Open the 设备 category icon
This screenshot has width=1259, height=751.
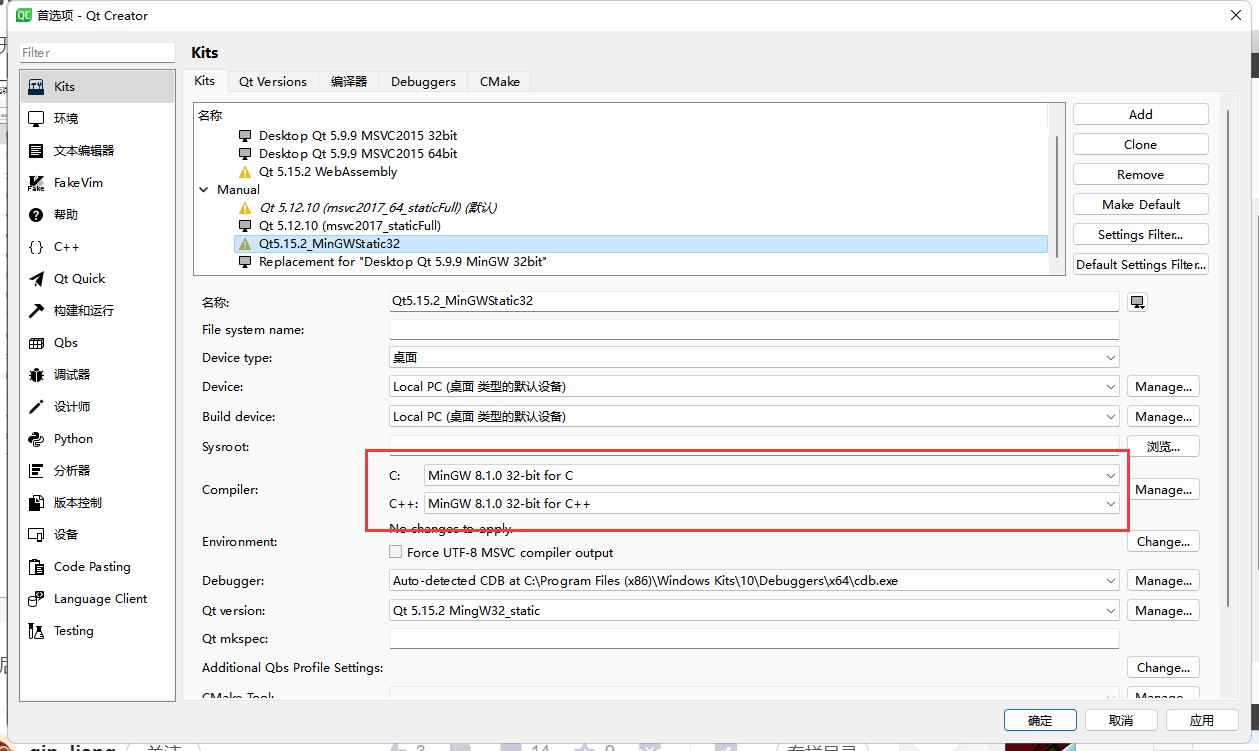(36, 535)
